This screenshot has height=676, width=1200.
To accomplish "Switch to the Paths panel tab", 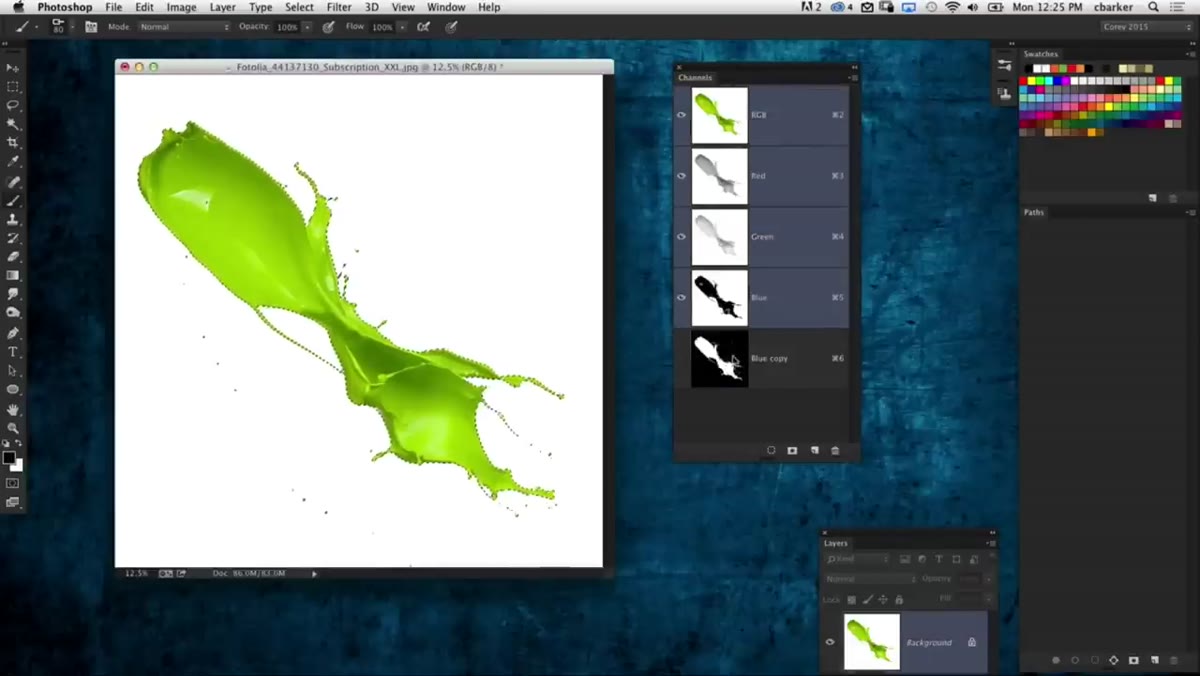I will point(1034,212).
